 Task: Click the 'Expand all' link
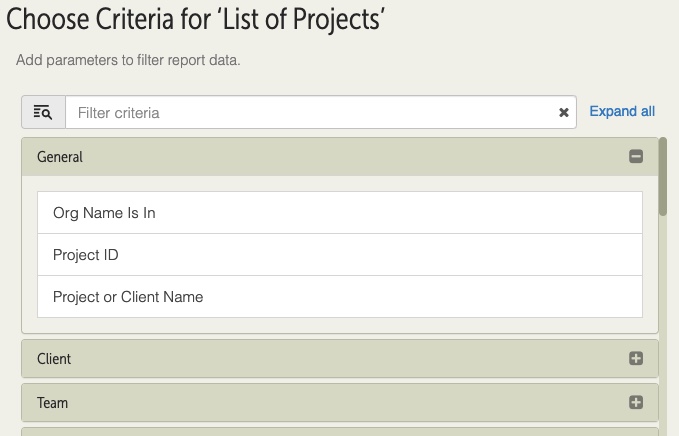[622, 111]
